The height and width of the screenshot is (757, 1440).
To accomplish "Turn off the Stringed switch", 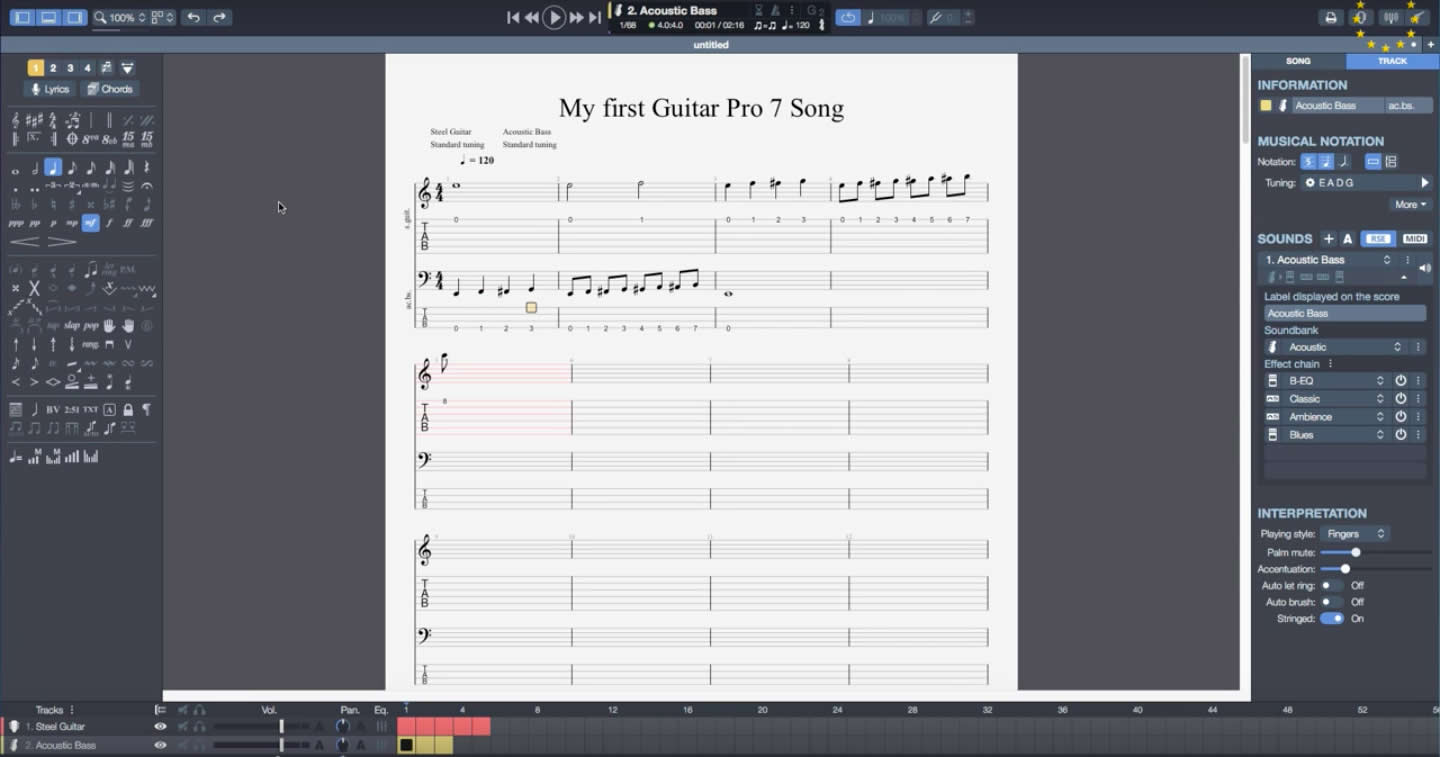I will 1331,619.
